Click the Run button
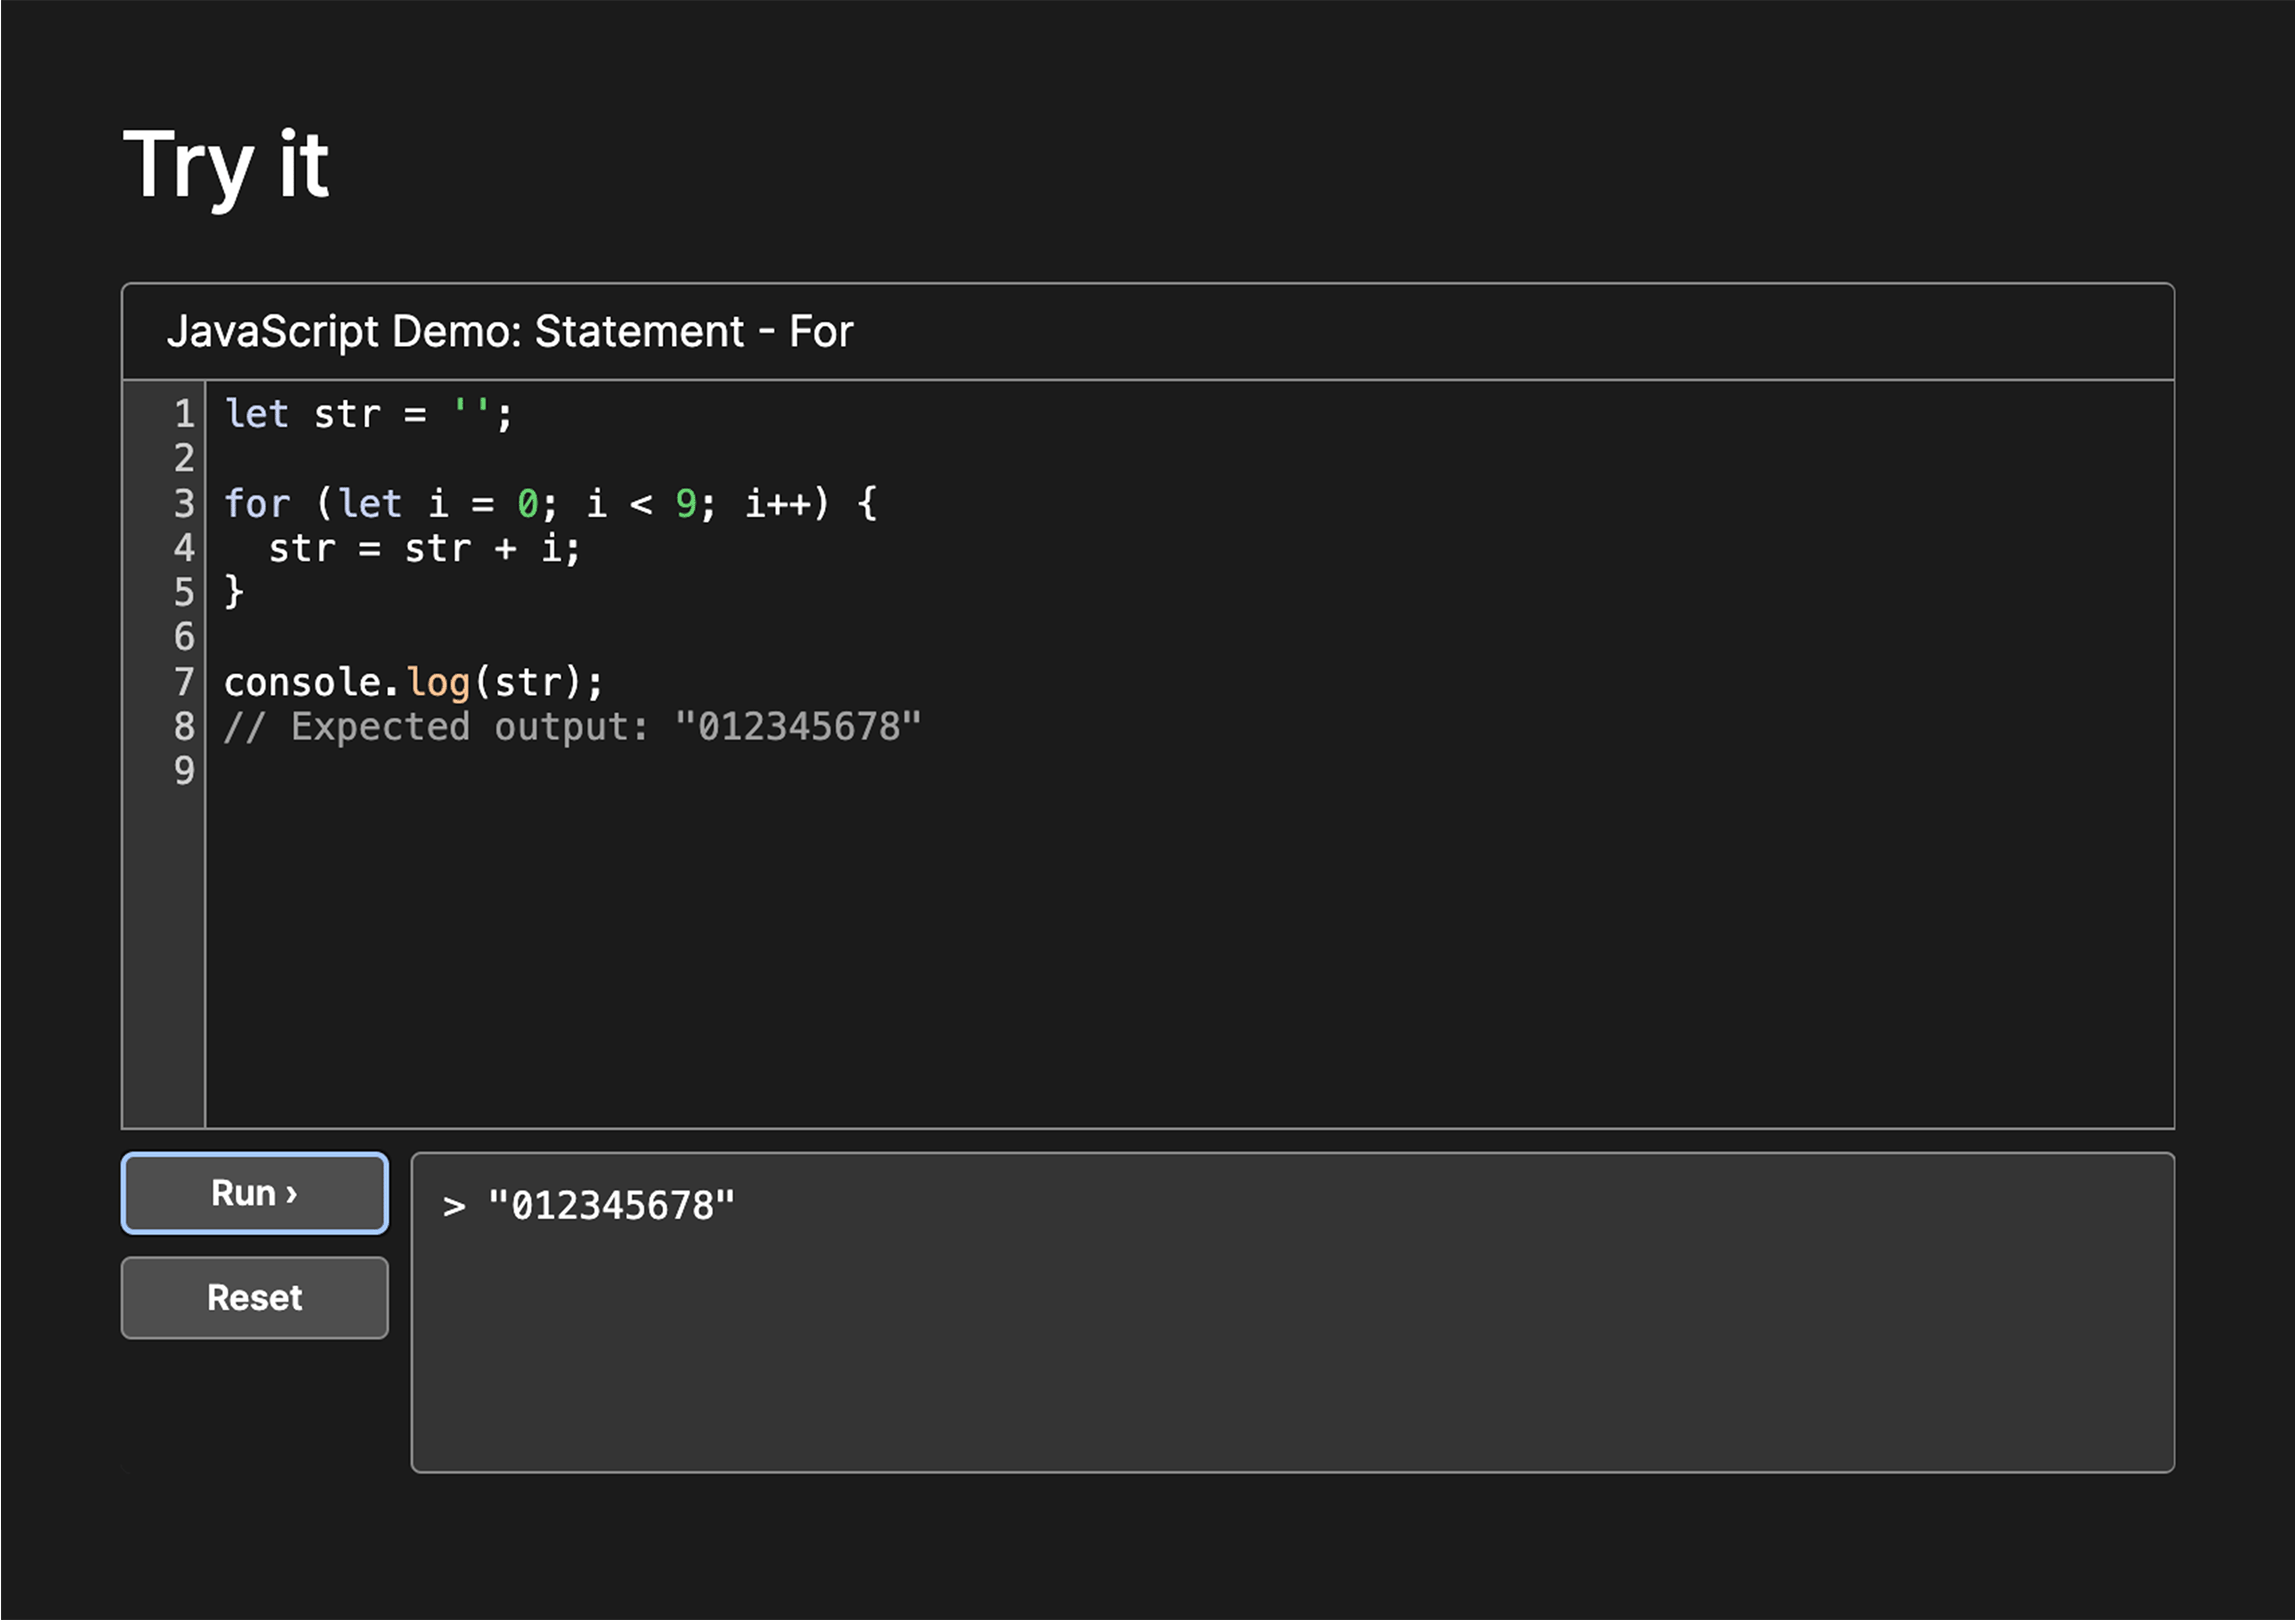 254,1193
